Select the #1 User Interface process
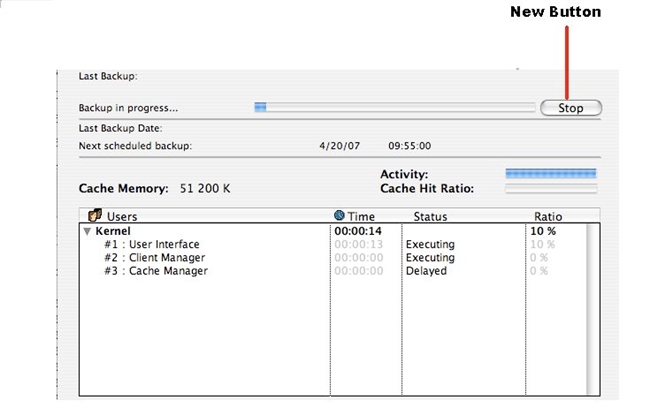This screenshot has width=650, height=415. click(x=152, y=244)
